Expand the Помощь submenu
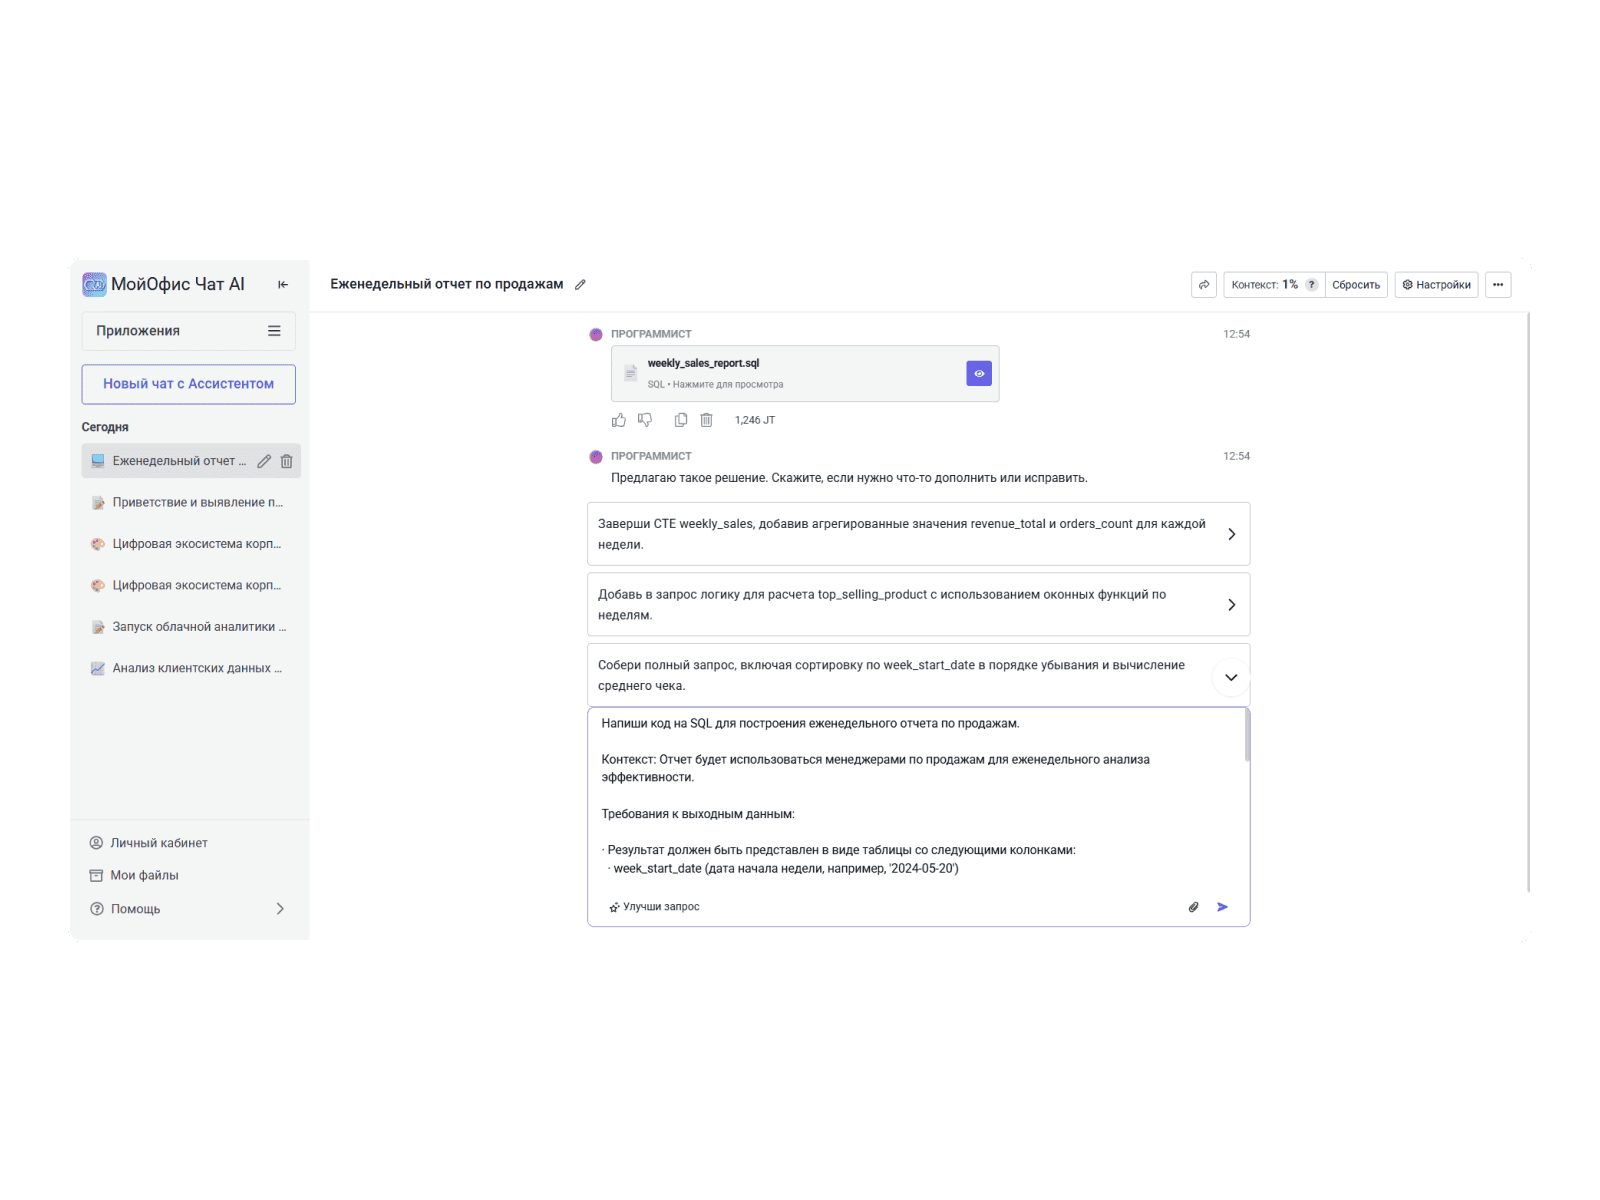The height and width of the screenshot is (1200, 1600). (x=280, y=909)
